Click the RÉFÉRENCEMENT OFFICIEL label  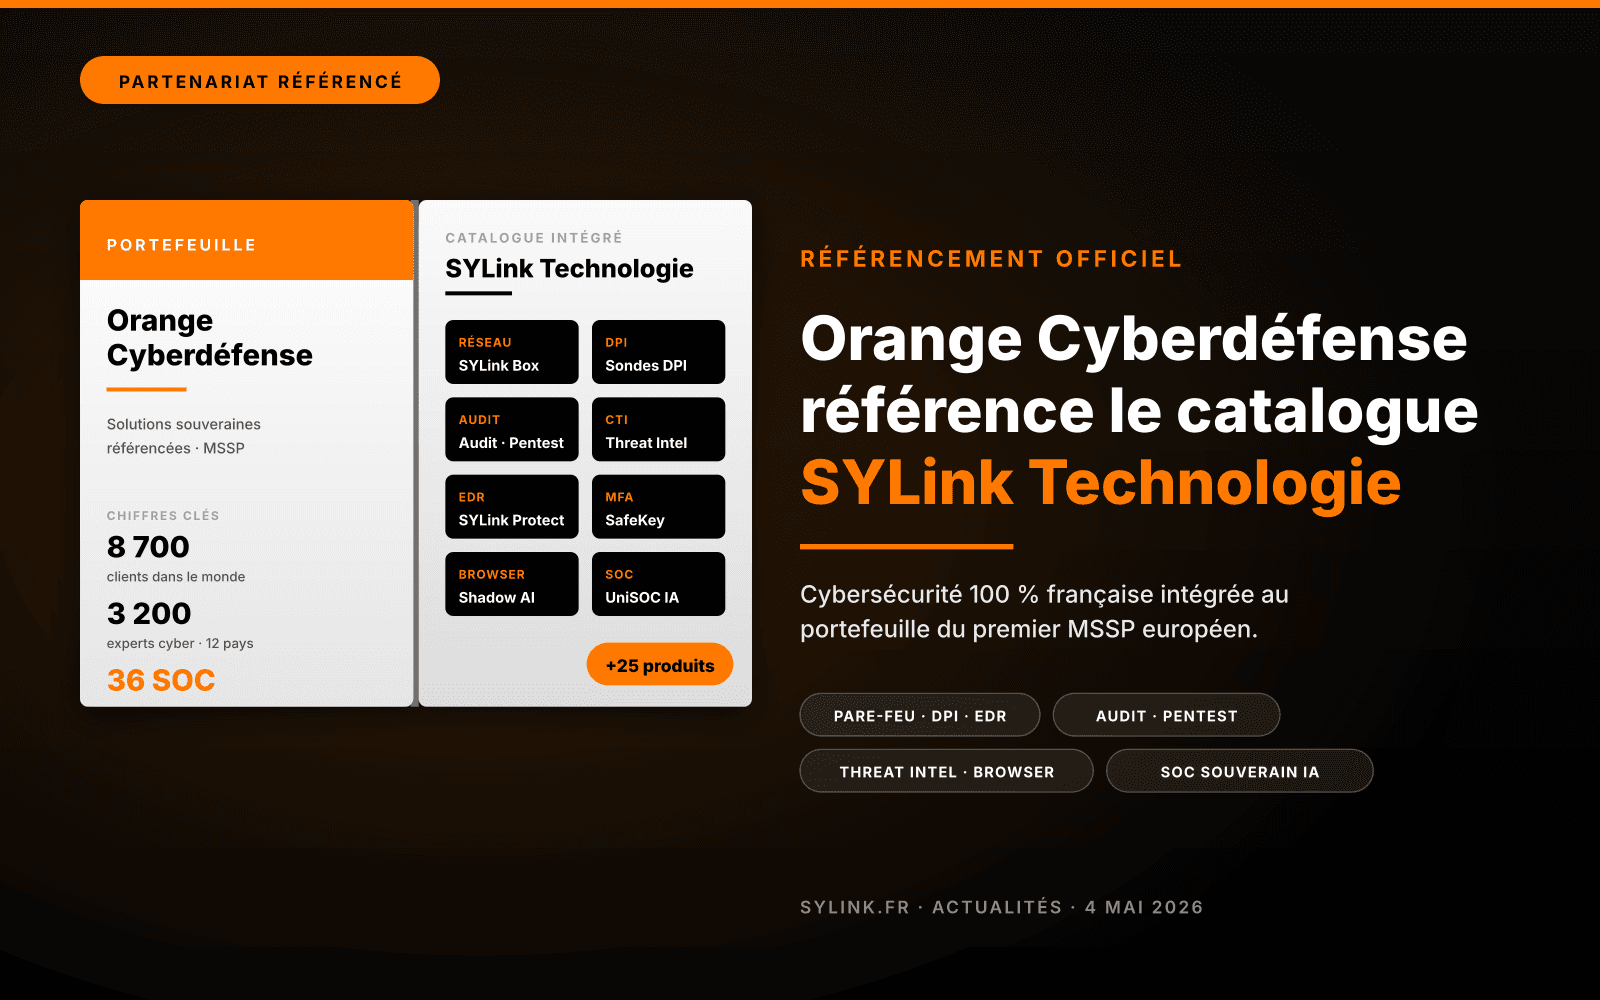[x=991, y=259]
